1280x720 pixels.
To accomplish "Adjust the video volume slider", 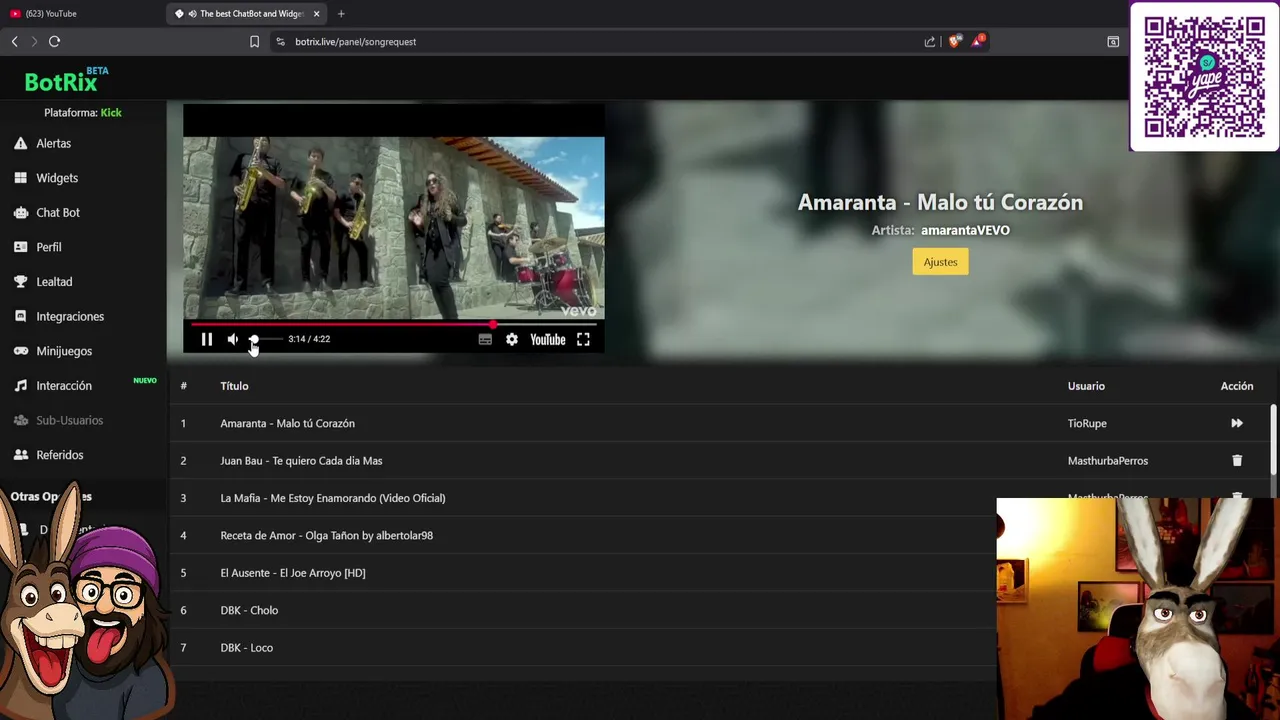I will click(265, 340).
